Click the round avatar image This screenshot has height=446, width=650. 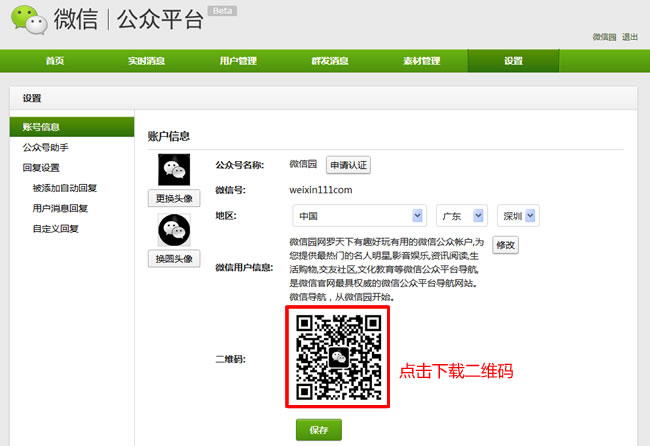click(174, 230)
